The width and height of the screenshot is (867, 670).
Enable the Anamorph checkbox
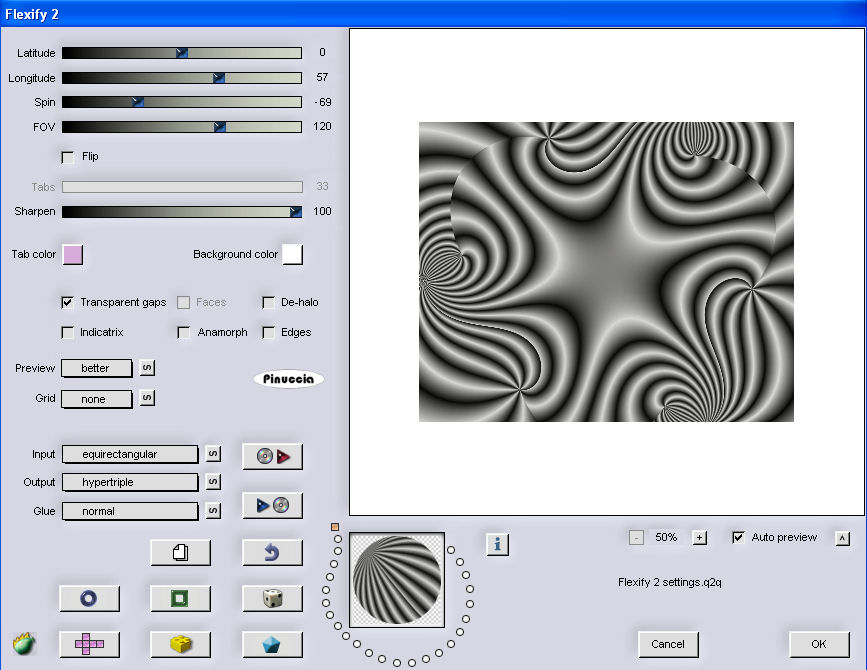click(184, 332)
